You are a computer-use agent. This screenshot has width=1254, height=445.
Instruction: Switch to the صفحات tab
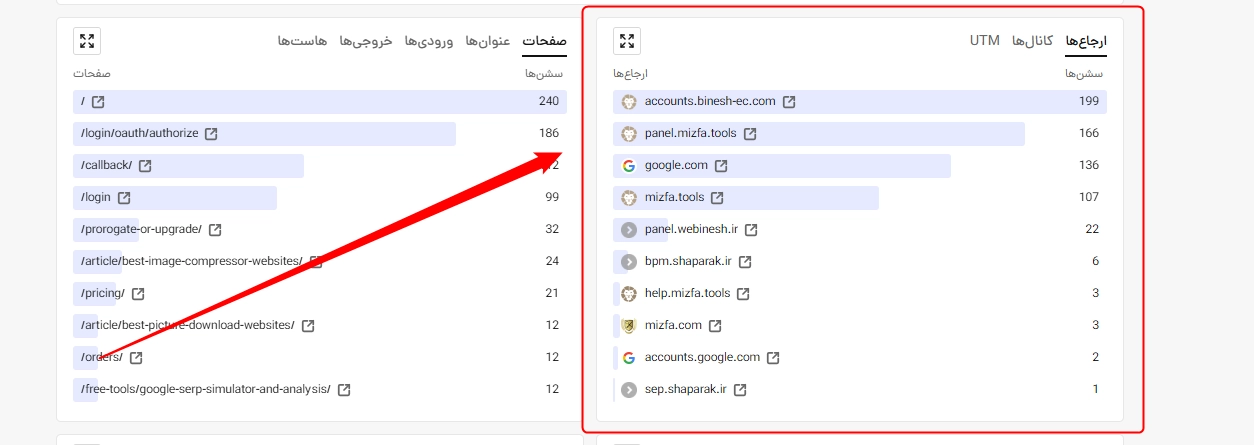pyautogui.click(x=545, y=41)
